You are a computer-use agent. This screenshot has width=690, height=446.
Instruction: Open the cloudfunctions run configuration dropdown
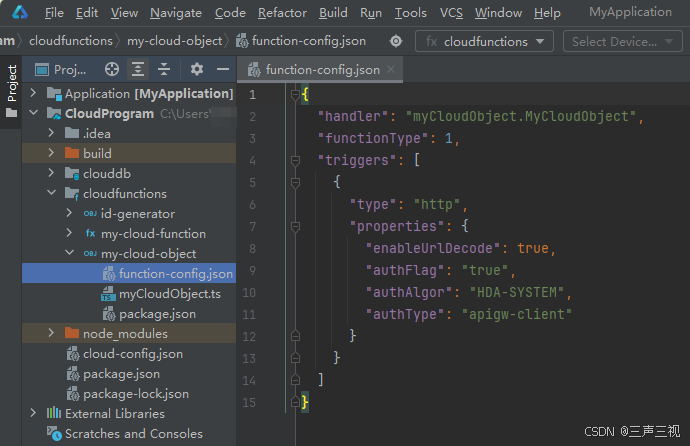click(x=484, y=41)
